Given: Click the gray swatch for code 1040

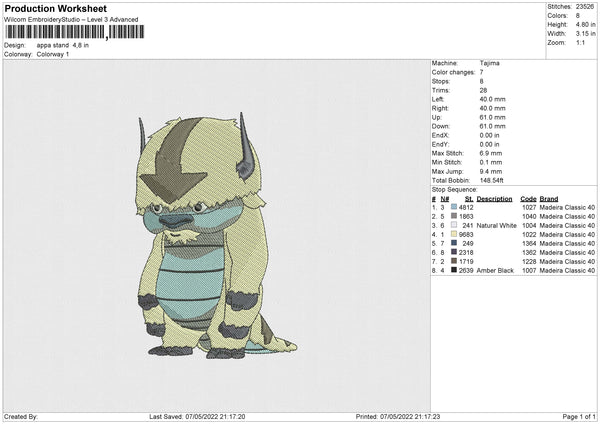Looking at the screenshot, I should [454, 216].
